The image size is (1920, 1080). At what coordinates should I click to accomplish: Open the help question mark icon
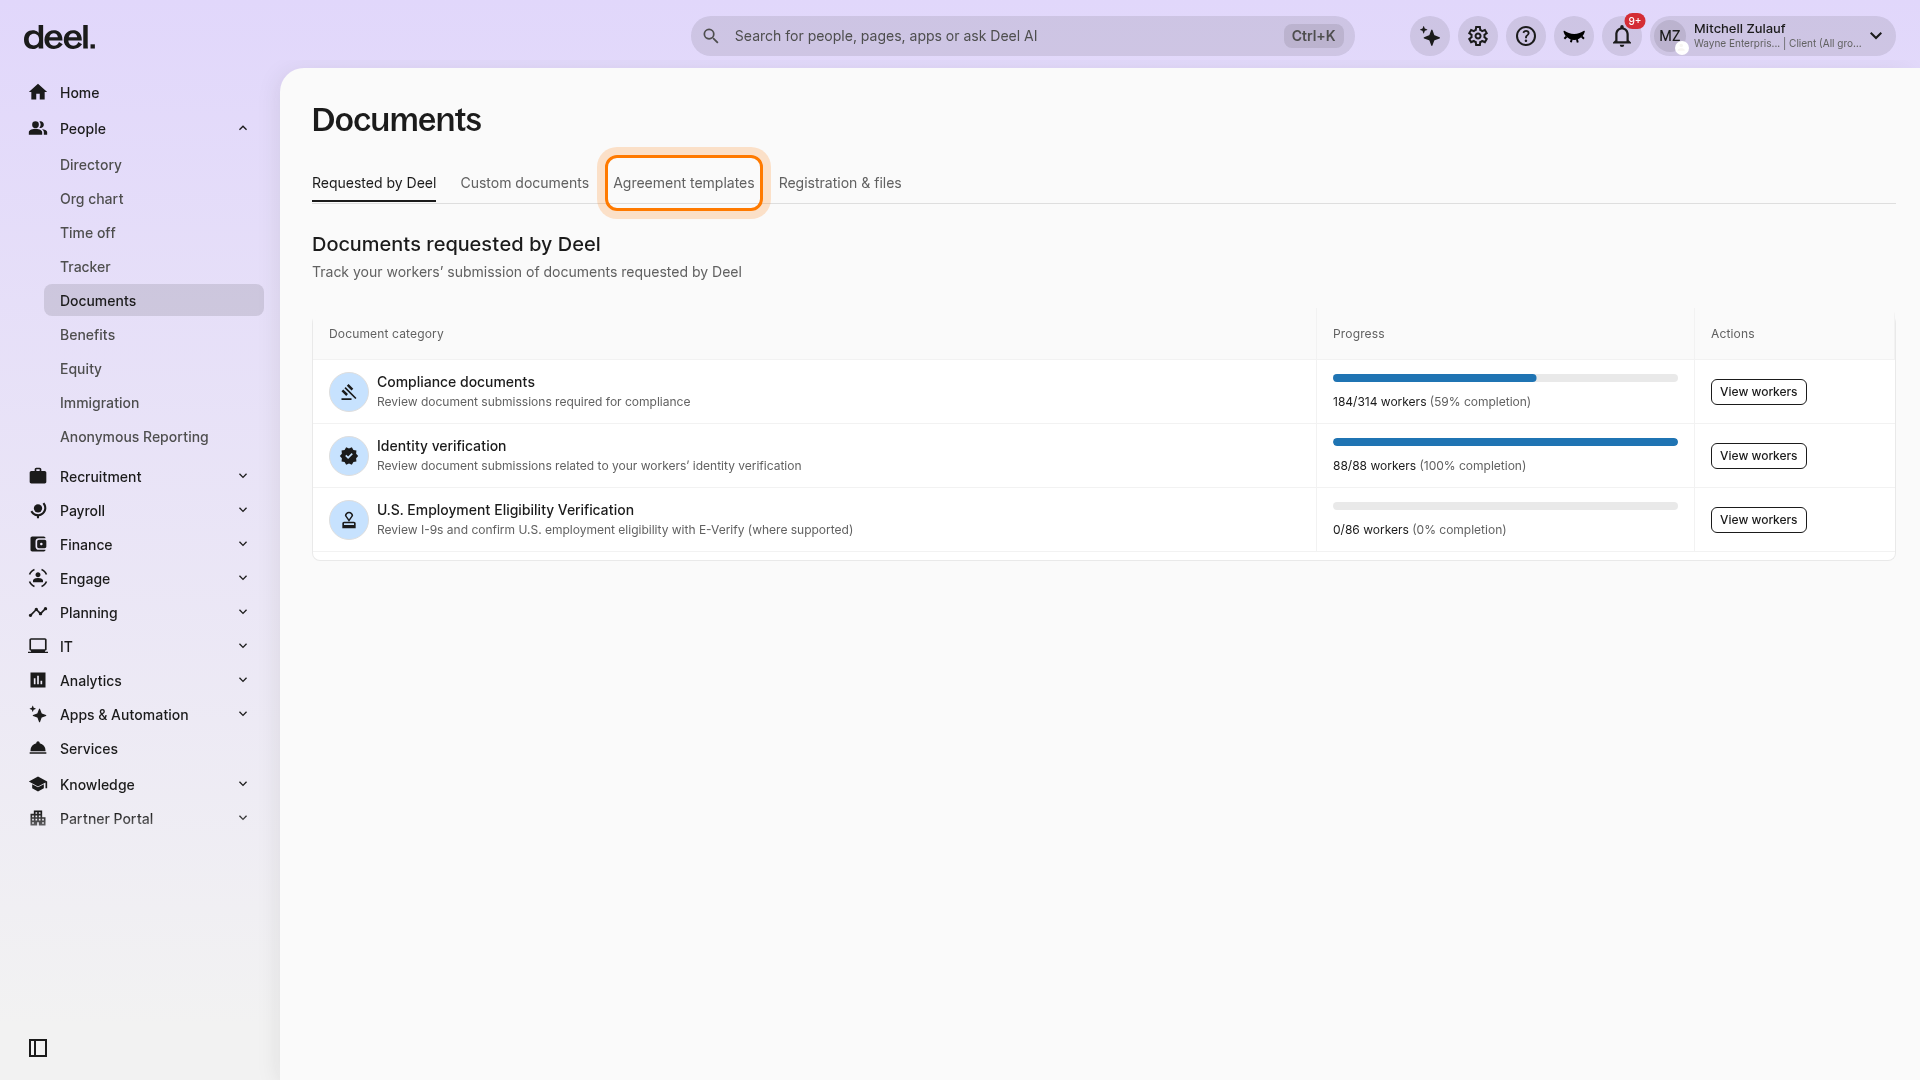point(1526,36)
